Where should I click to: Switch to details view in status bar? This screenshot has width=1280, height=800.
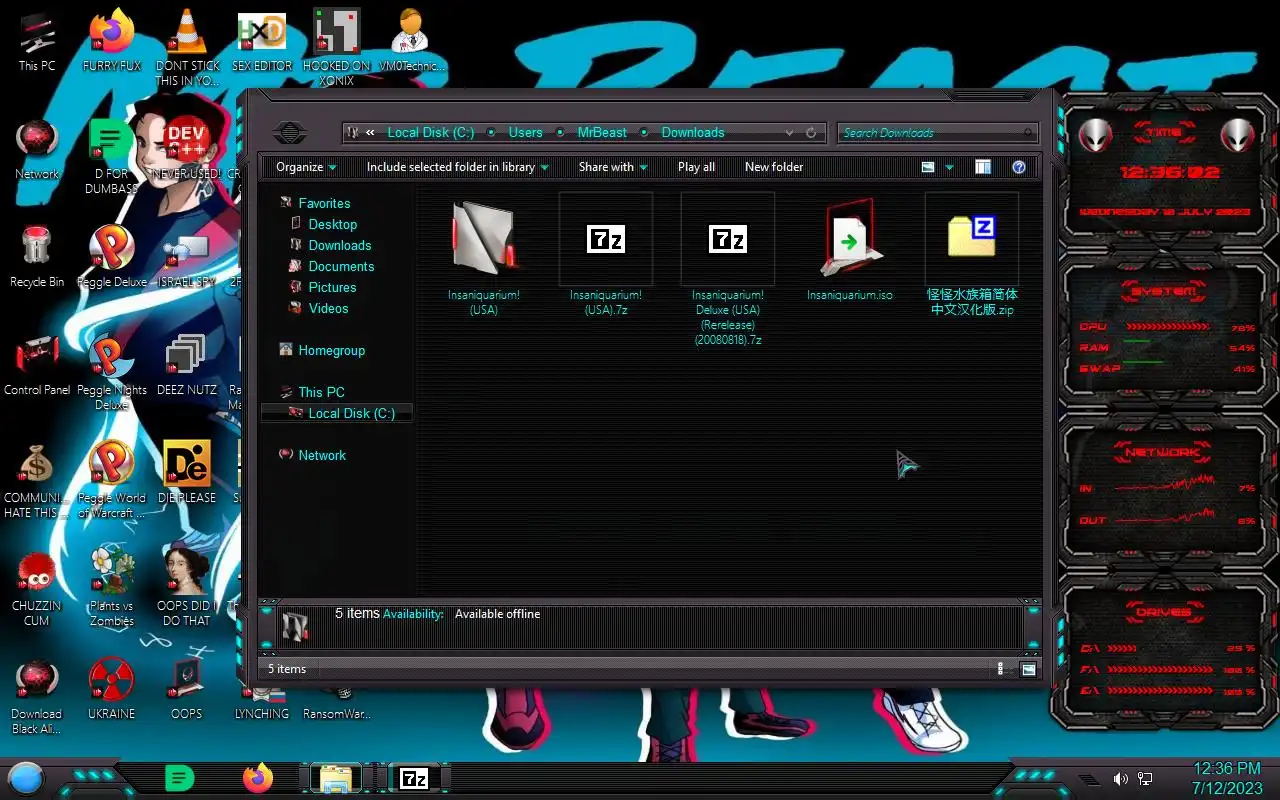pos(1001,669)
